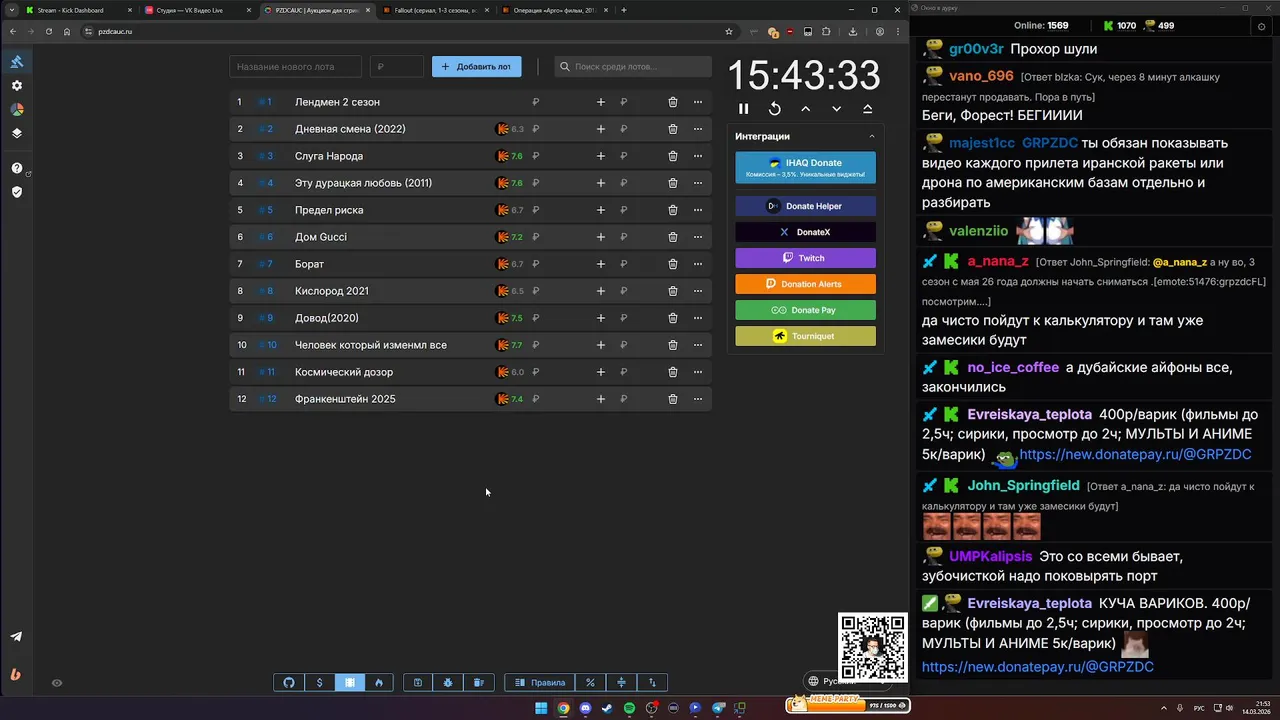Toggle the highlighted film strip toolbar button
The width and height of the screenshot is (1280, 720).
[349, 683]
